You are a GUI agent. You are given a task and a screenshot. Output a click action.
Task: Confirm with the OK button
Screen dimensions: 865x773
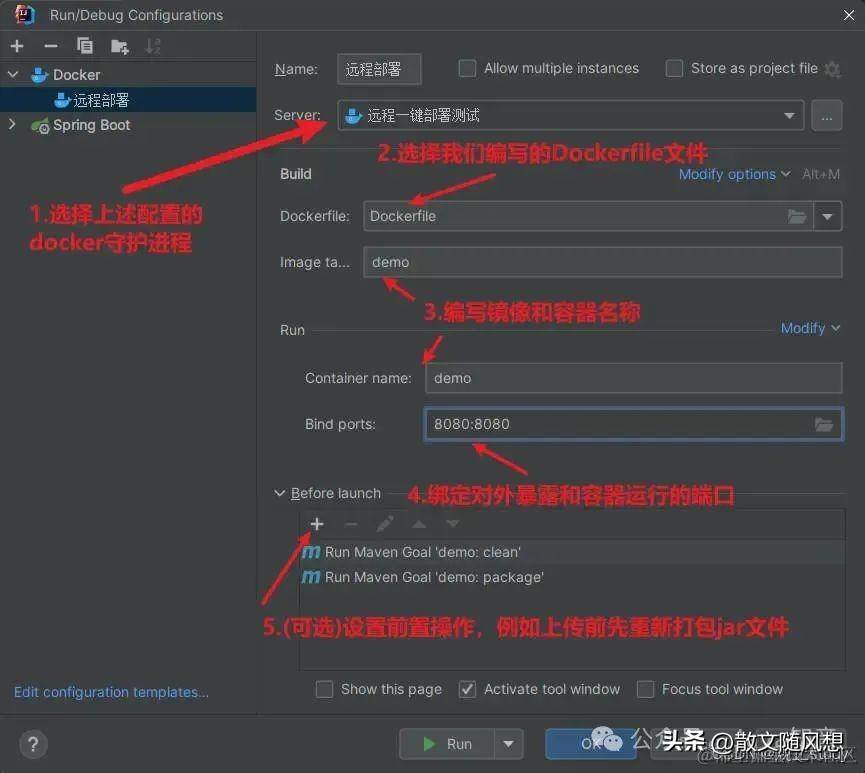tap(590, 744)
